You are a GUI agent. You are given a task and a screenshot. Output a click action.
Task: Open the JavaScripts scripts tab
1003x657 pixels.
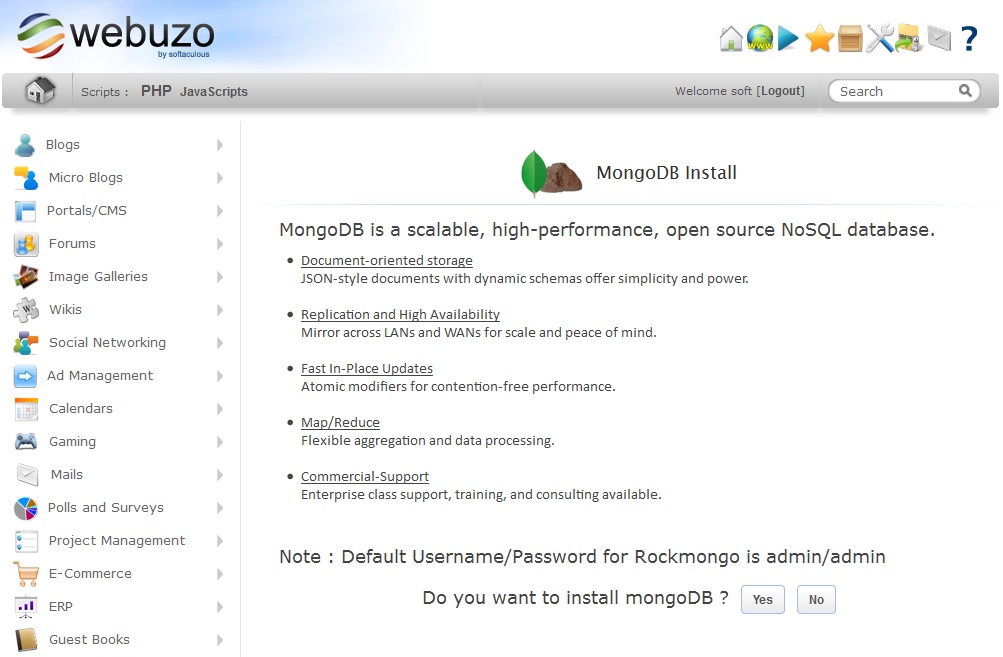214,91
